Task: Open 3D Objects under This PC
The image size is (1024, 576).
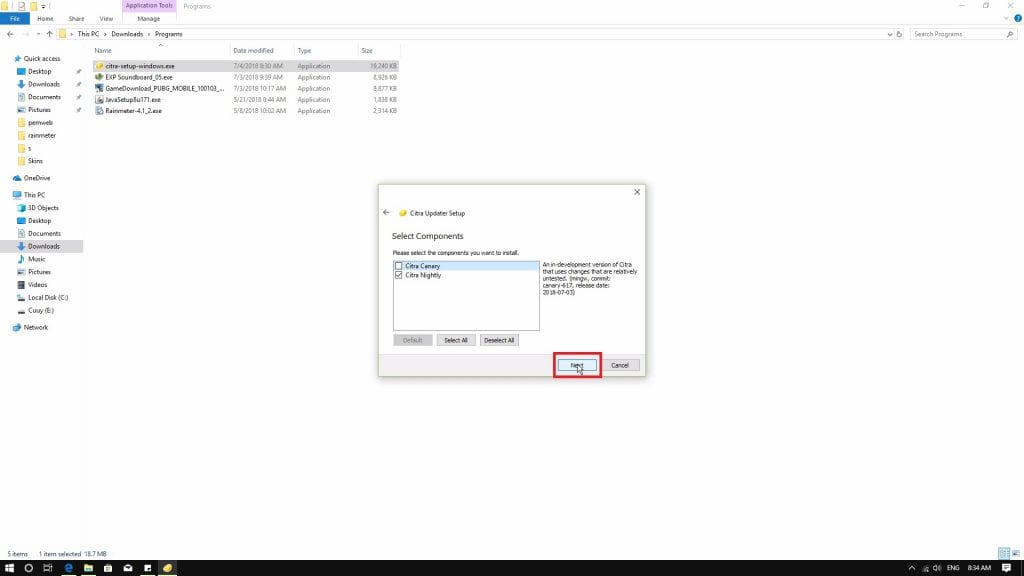Action: [x=43, y=208]
